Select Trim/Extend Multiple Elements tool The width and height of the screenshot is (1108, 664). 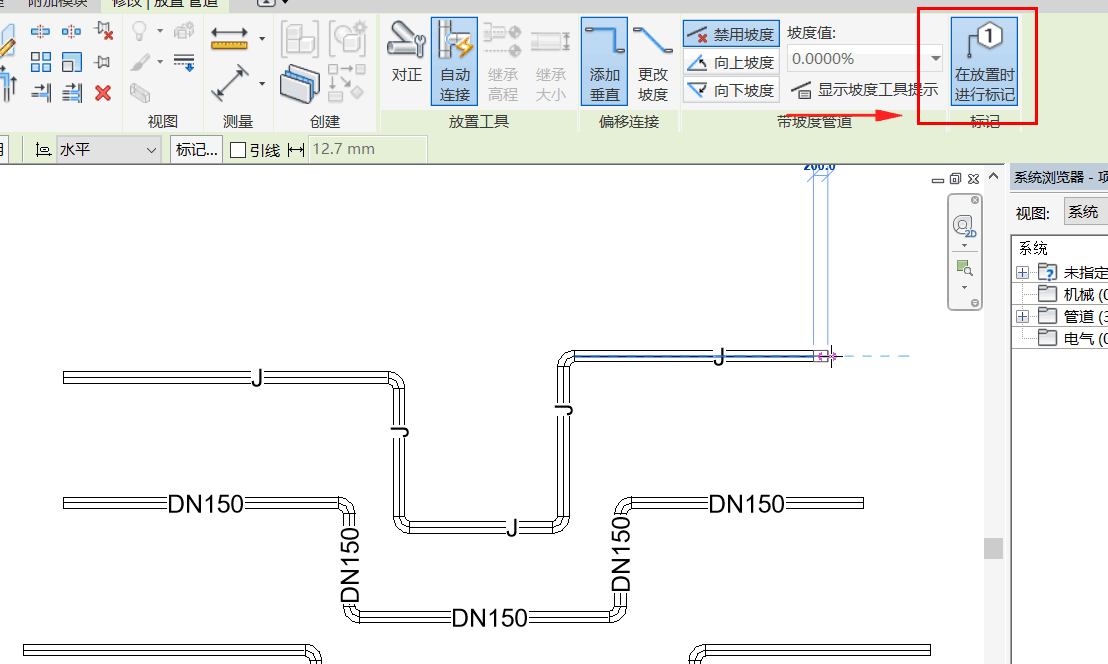[71, 93]
